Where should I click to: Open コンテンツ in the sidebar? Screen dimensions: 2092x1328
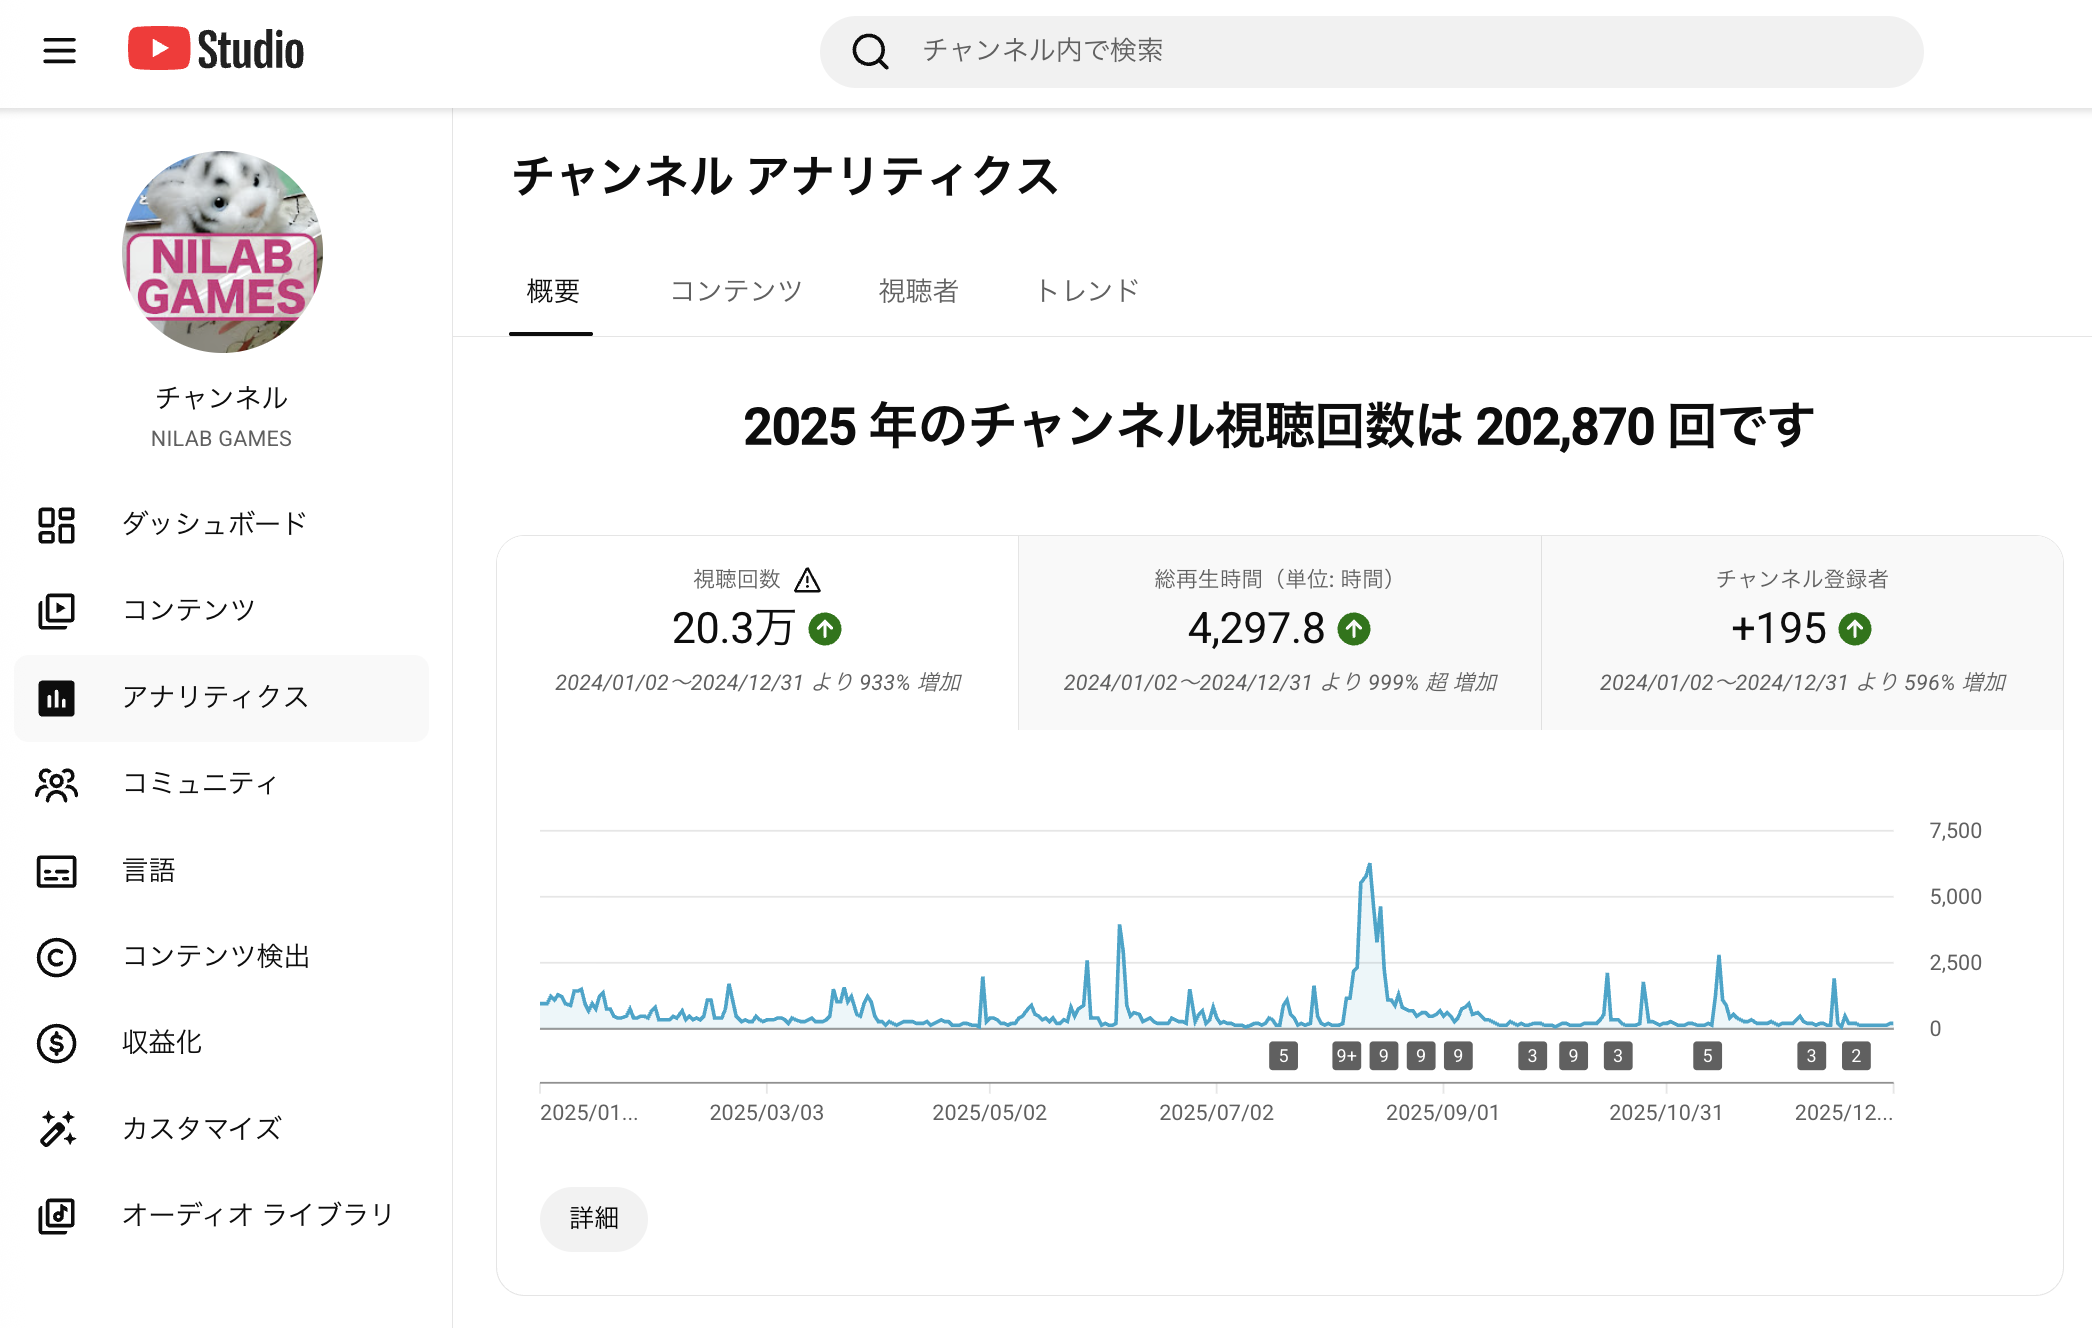pos(188,610)
